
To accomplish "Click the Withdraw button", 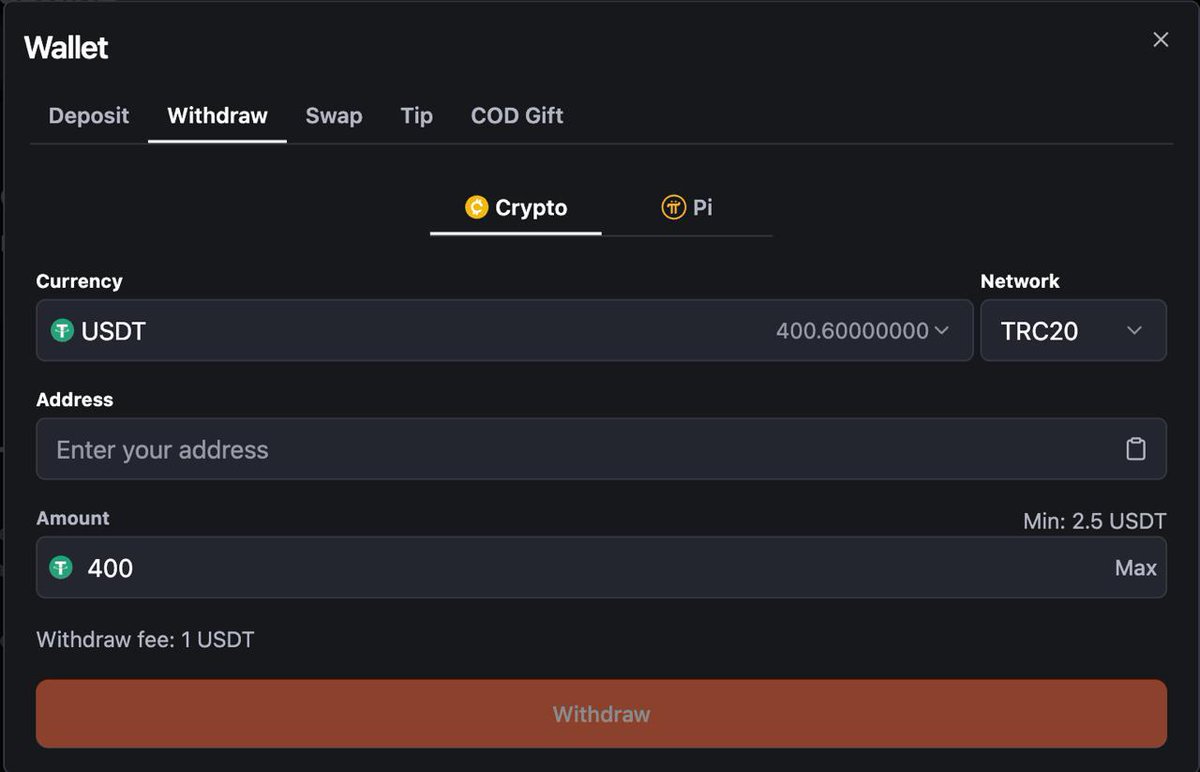I will [x=601, y=714].
